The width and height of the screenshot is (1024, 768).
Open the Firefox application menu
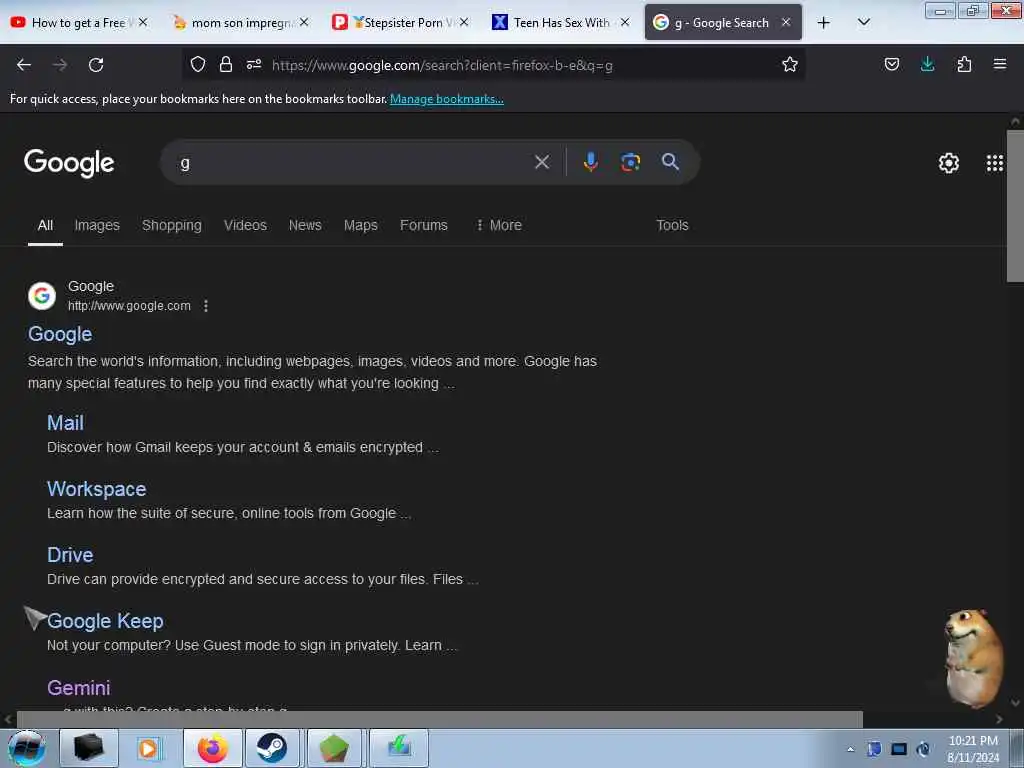1000,64
